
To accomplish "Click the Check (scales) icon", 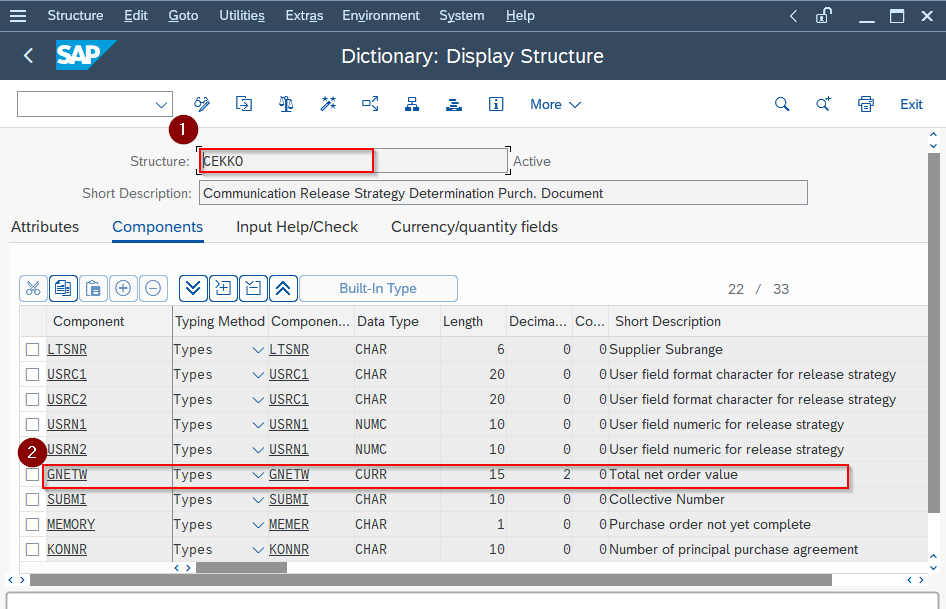I will (x=286, y=104).
